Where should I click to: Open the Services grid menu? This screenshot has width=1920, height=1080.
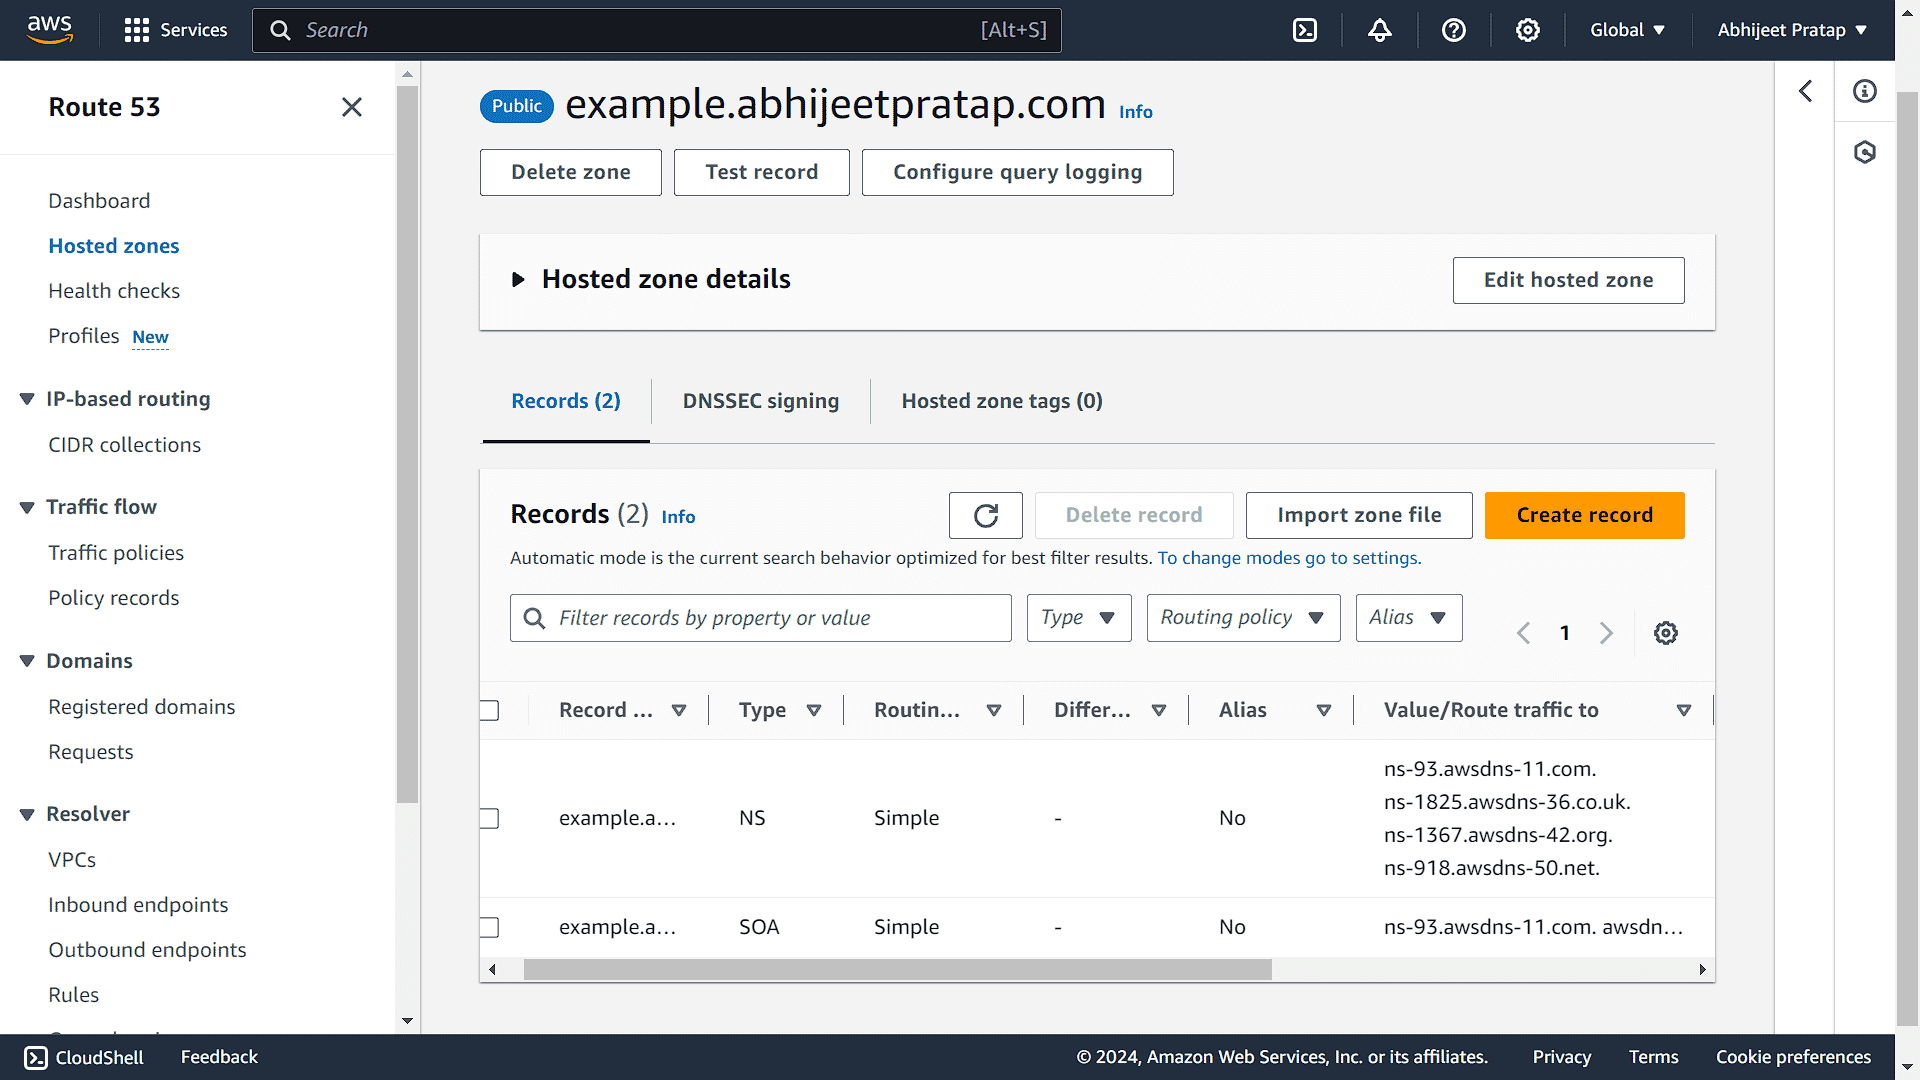176,30
